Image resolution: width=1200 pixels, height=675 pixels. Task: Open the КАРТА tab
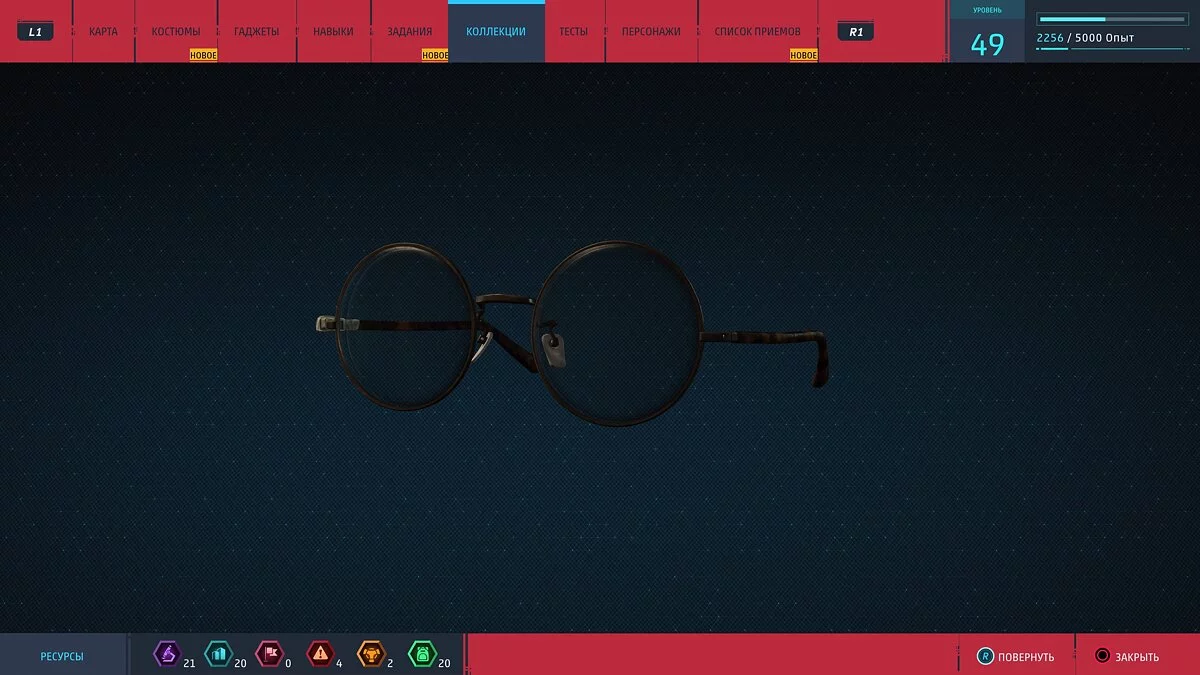pyautogui.click(x=103, y=32)
